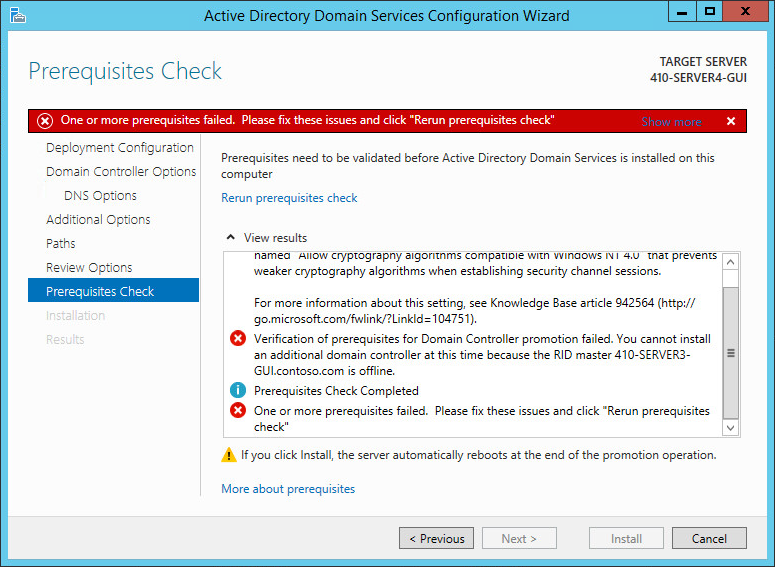Dismiss the red error banner with X
Viewport: 775px width, 567px height.
tap(731, 121)
